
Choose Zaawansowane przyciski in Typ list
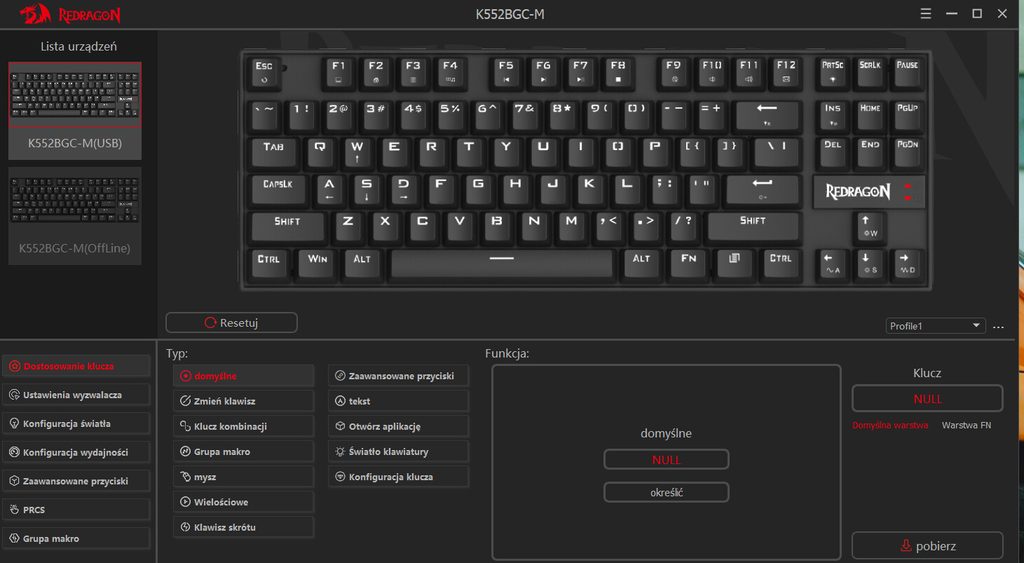(x=398, y=376)
